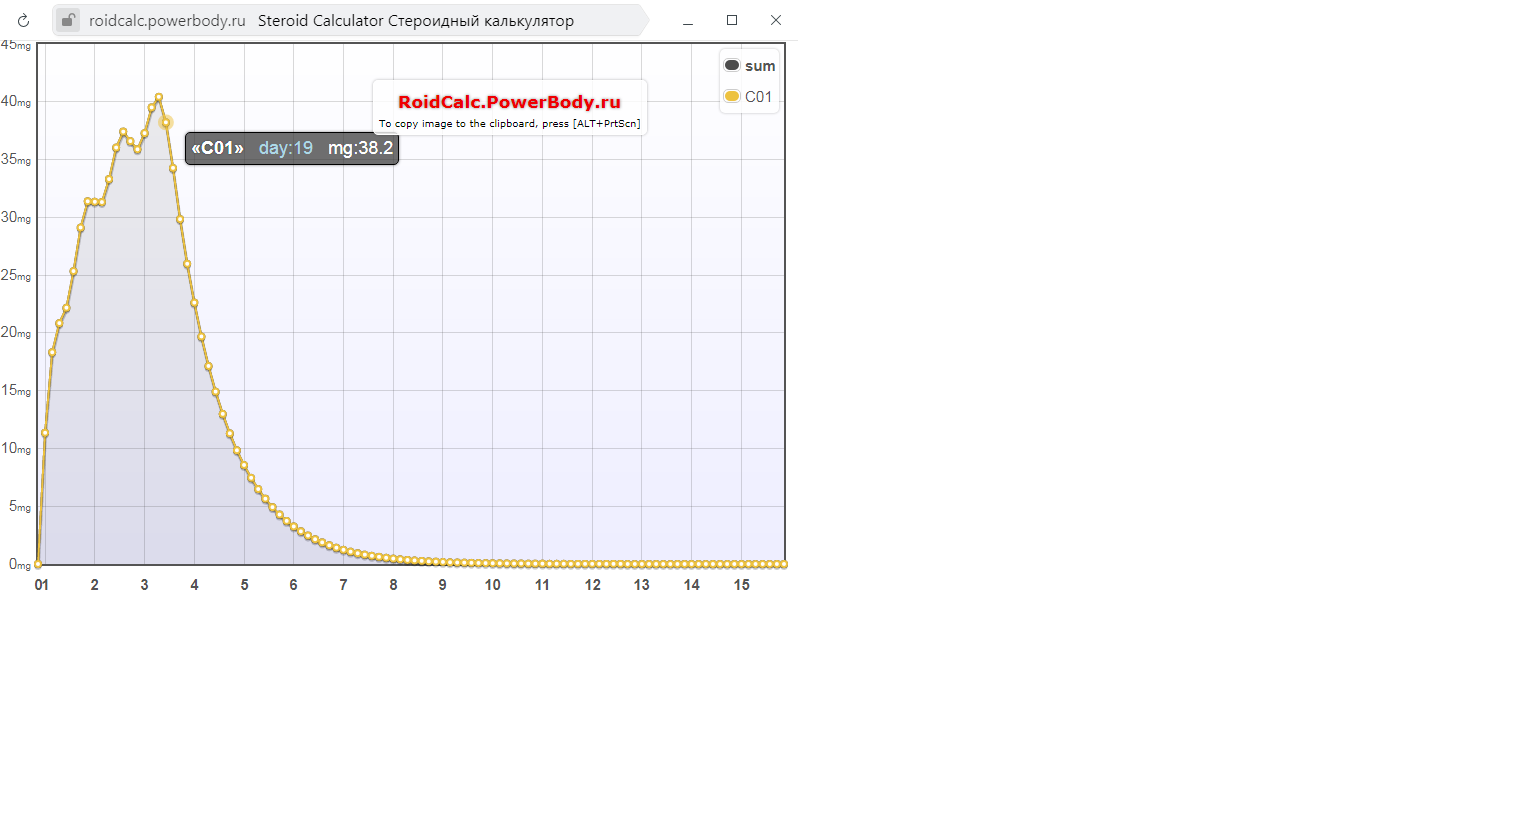Click the highlighted day 19 data point
Screen dimensions: 1535x819
coord(166,122)
